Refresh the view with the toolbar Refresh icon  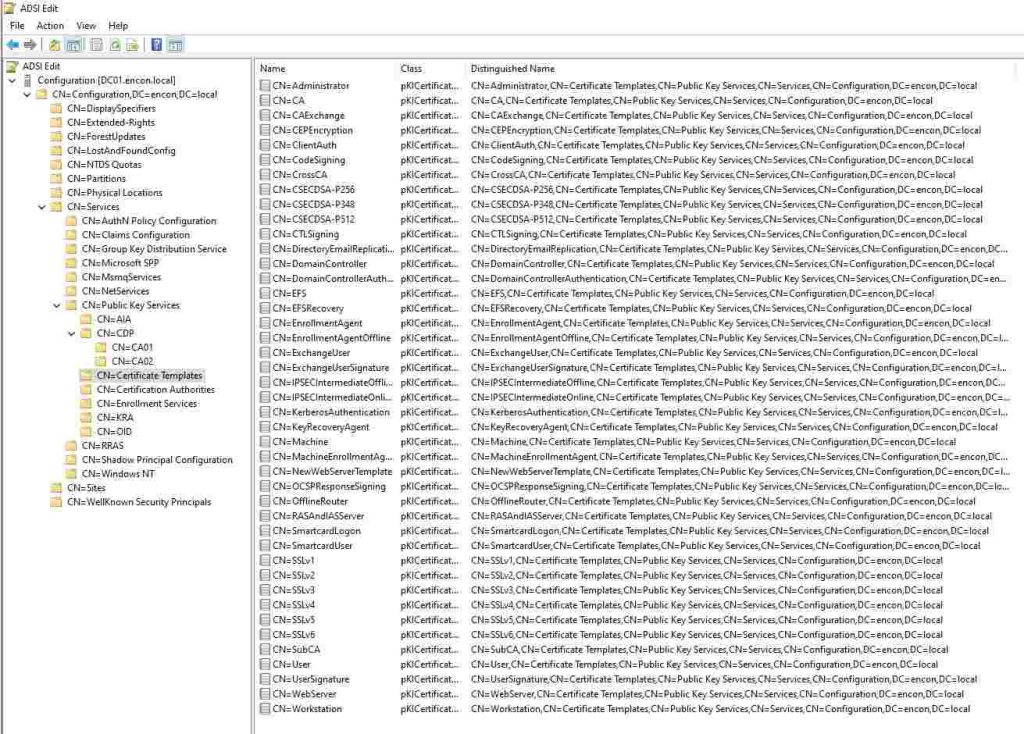click(115, 45)
